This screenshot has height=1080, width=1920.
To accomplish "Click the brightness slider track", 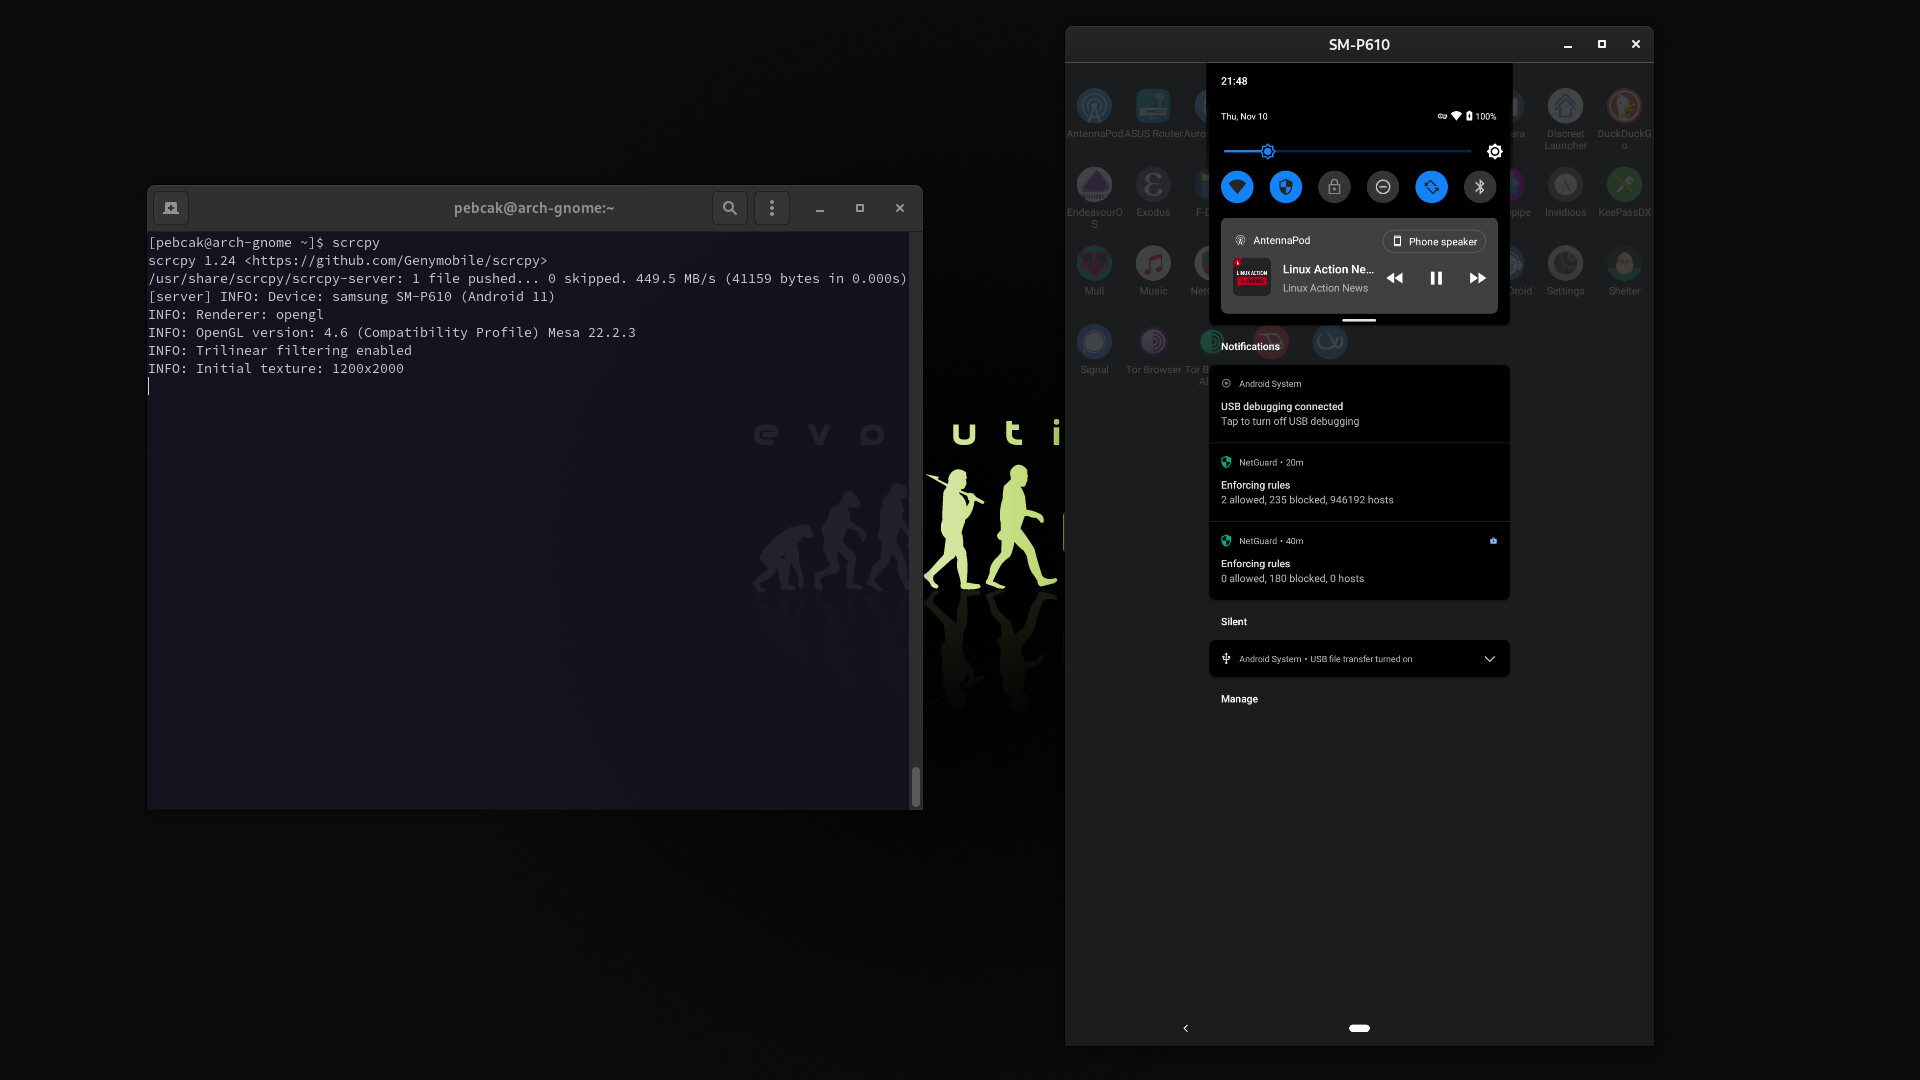I will pyautogui.click(x=1347, y=151).
